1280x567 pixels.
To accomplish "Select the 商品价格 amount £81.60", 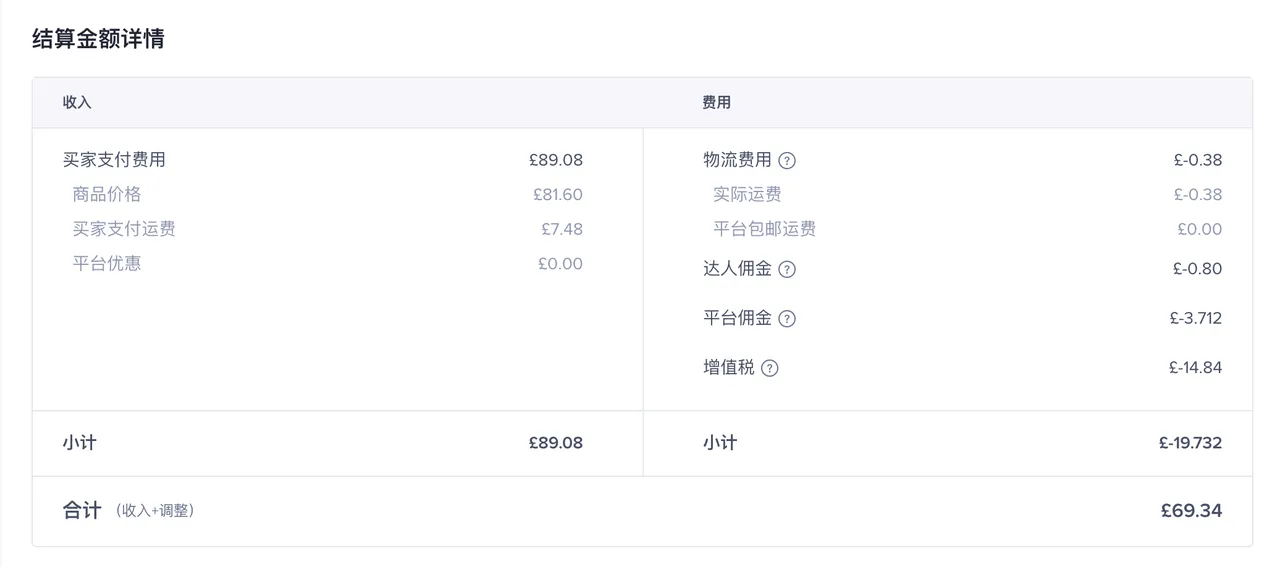I will pos(557,194).
